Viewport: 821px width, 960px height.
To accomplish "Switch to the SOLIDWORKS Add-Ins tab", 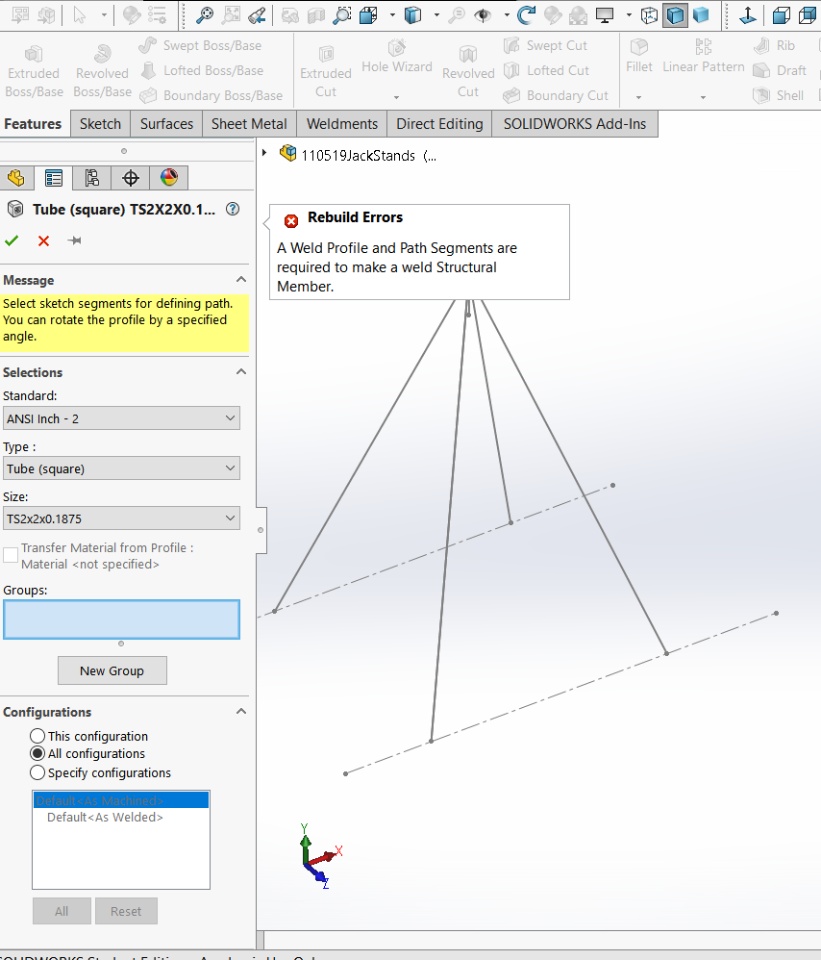I will pyautogui.click(x=575, y=124).
